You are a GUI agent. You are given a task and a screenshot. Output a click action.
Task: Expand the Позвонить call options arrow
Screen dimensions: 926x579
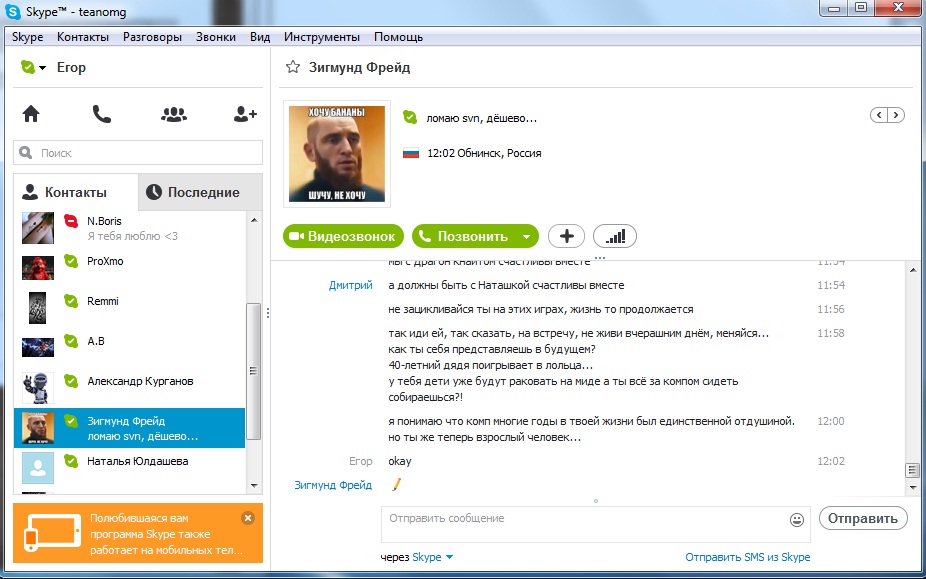(526, 236)
